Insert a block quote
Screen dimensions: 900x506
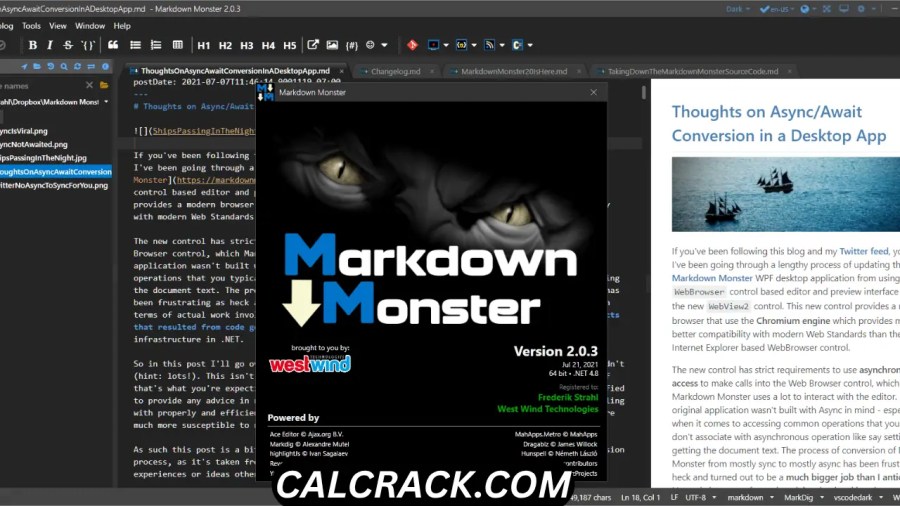[x=113, y=45]
